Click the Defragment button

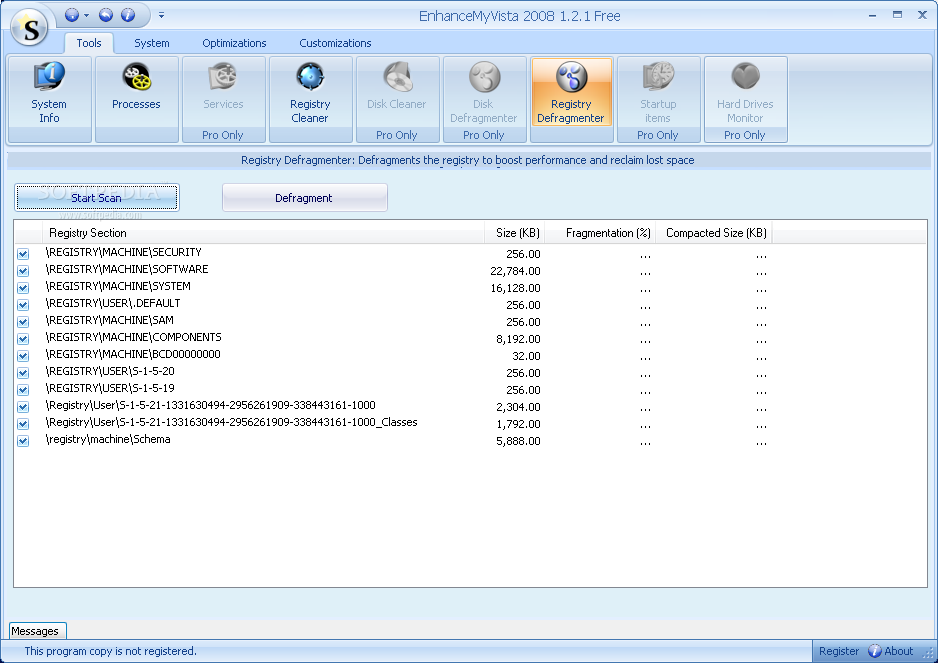pyautogui.click(x=304, y=197)
